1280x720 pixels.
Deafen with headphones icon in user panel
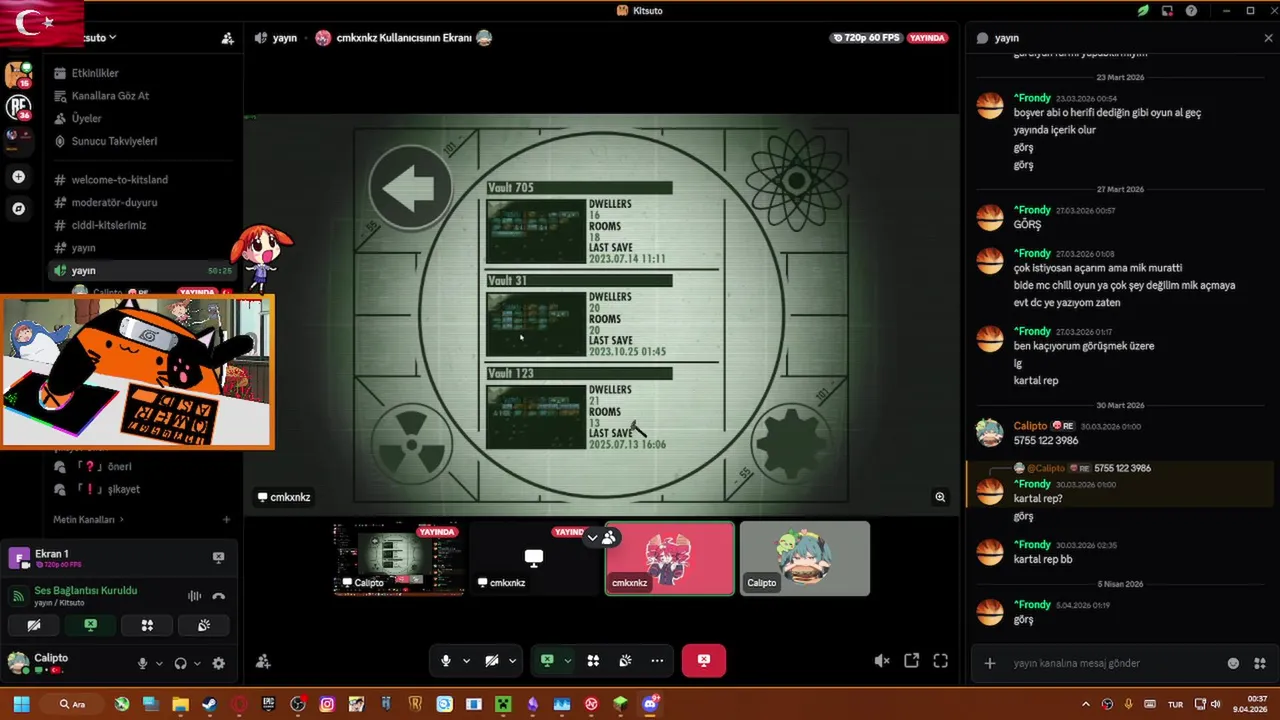[x=181, y=663]
